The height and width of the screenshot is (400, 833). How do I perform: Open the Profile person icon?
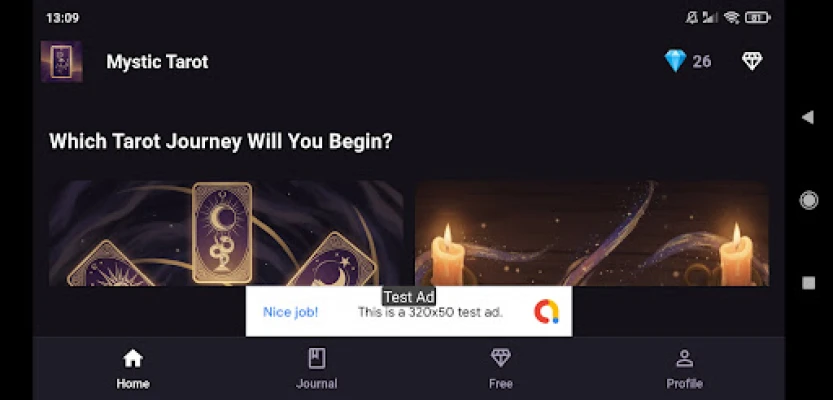point(684,359)
